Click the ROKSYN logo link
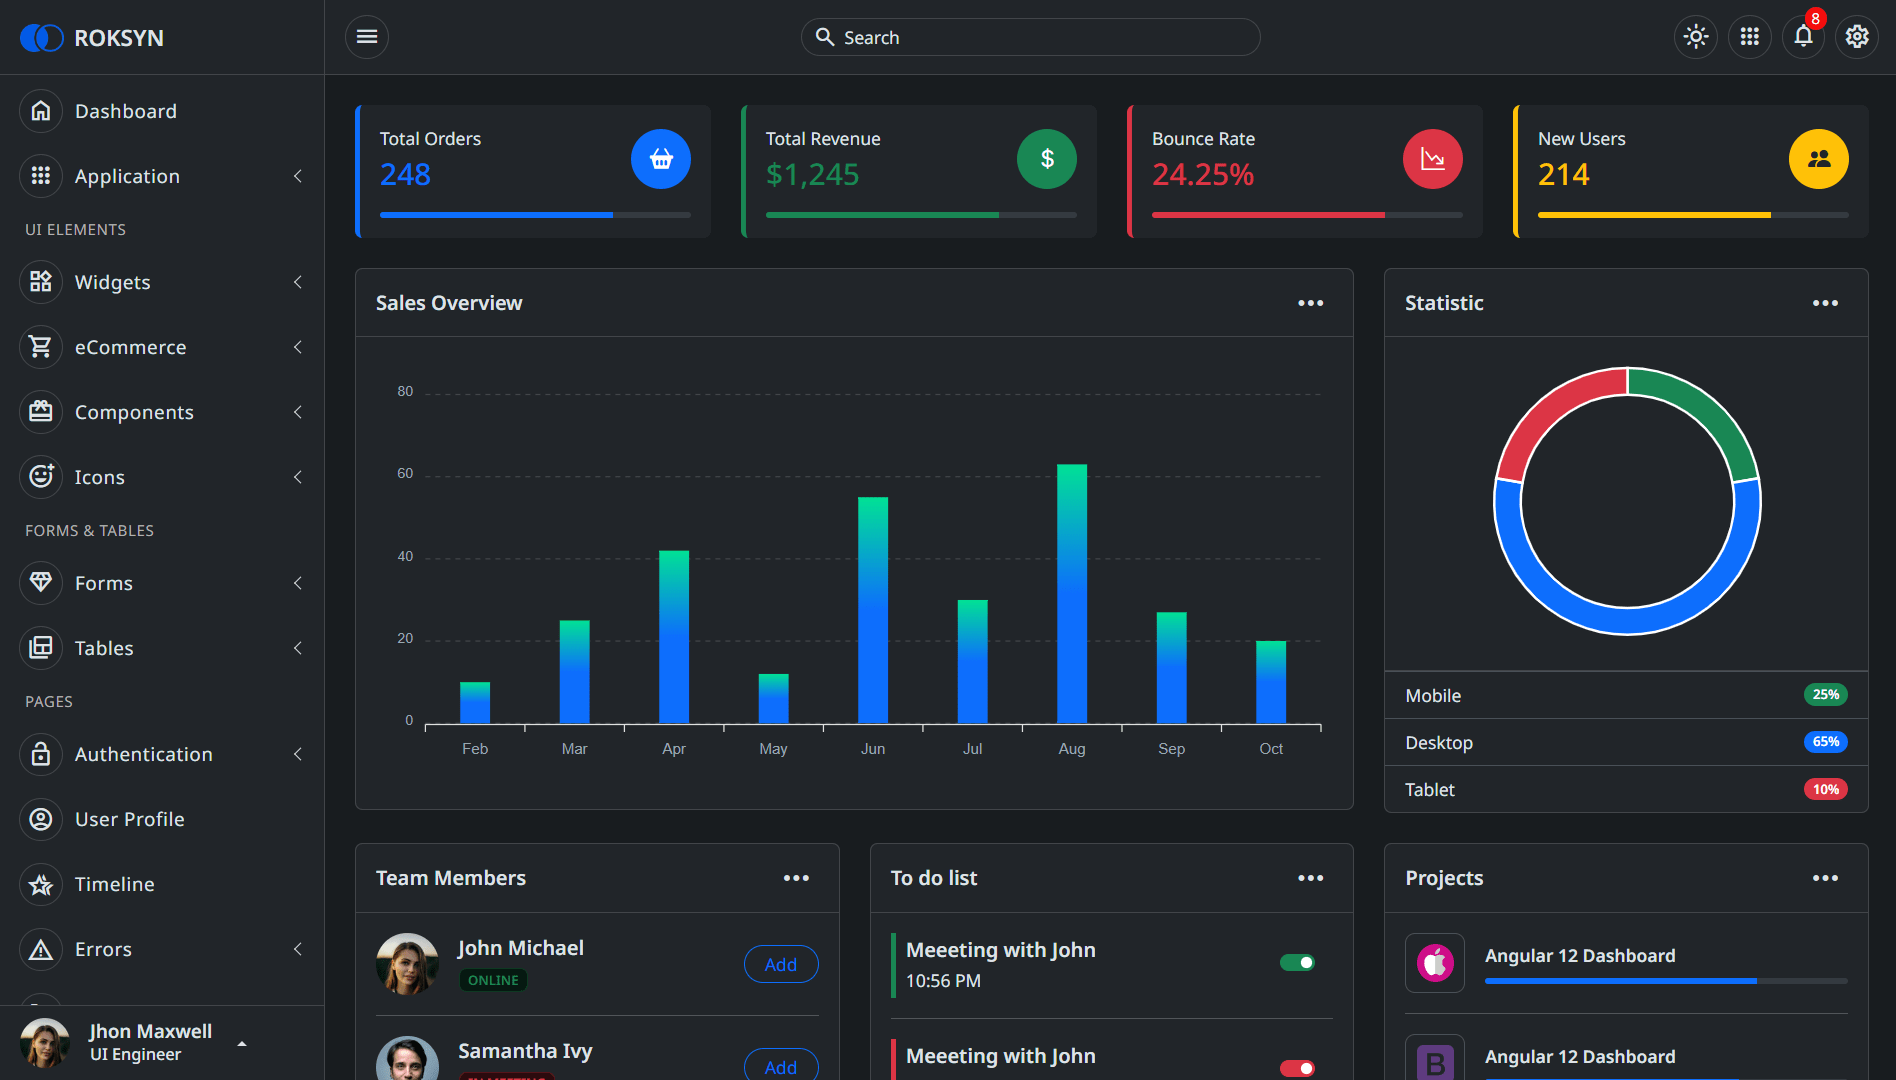The width and height of the screenshot is (1896, 1080). [92, 38]
